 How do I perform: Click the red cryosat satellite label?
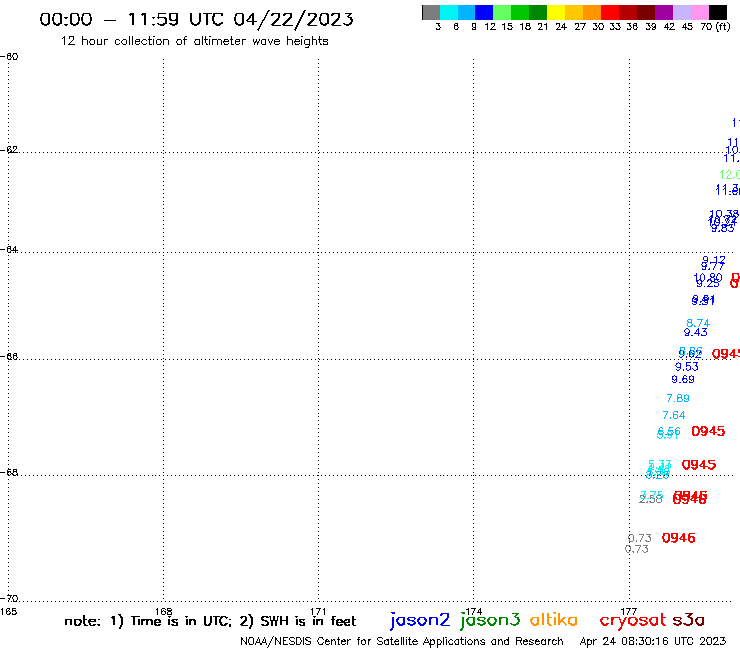tap(633, 620)
